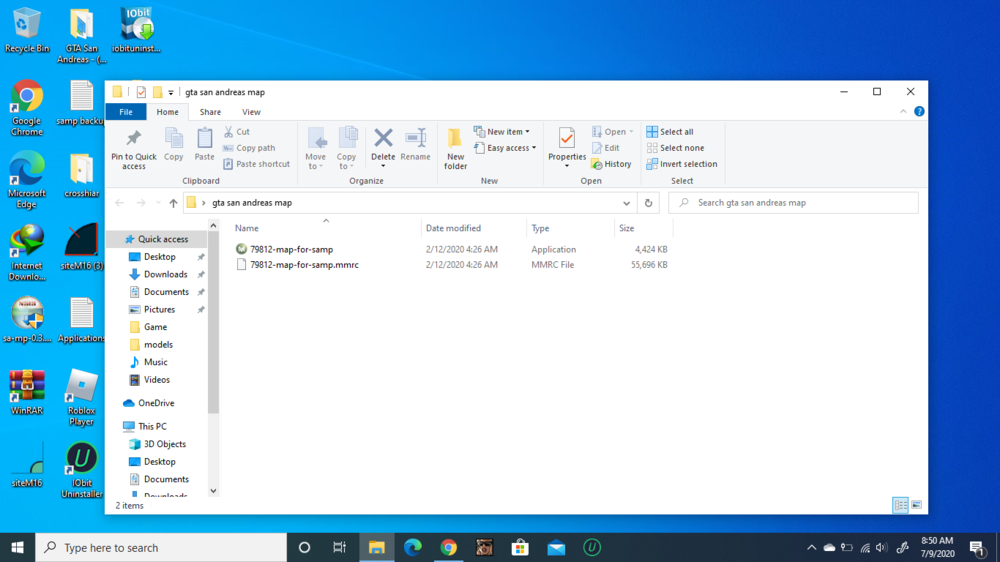
Task: Show hidden system tray icons
Action: 811,547
